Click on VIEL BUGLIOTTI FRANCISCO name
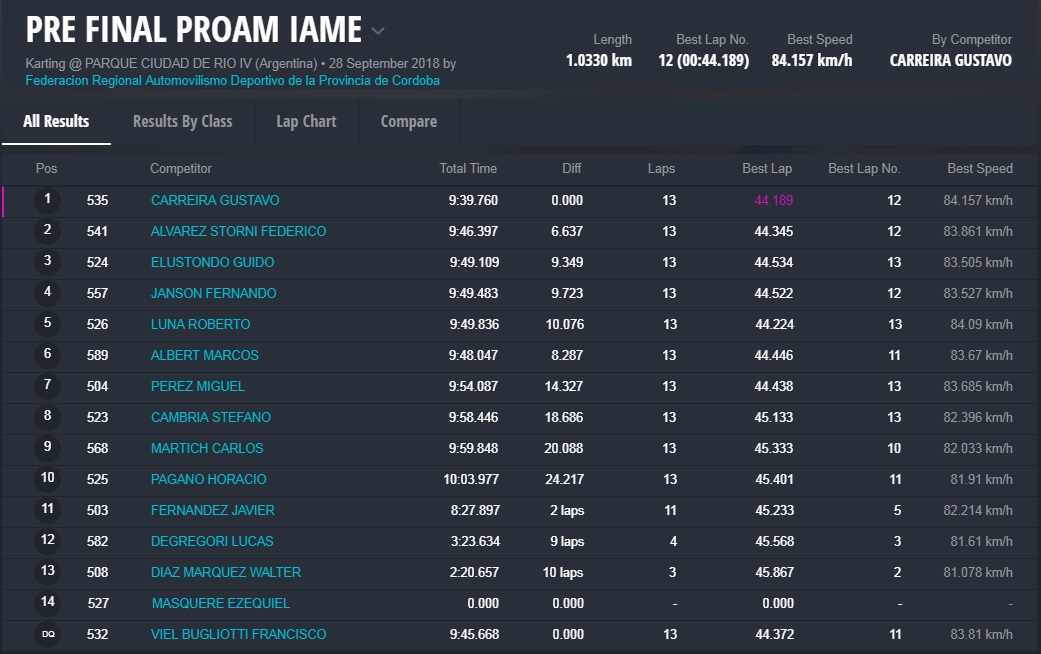Viewport: 1041px width, 654px height. coord(238,634)
